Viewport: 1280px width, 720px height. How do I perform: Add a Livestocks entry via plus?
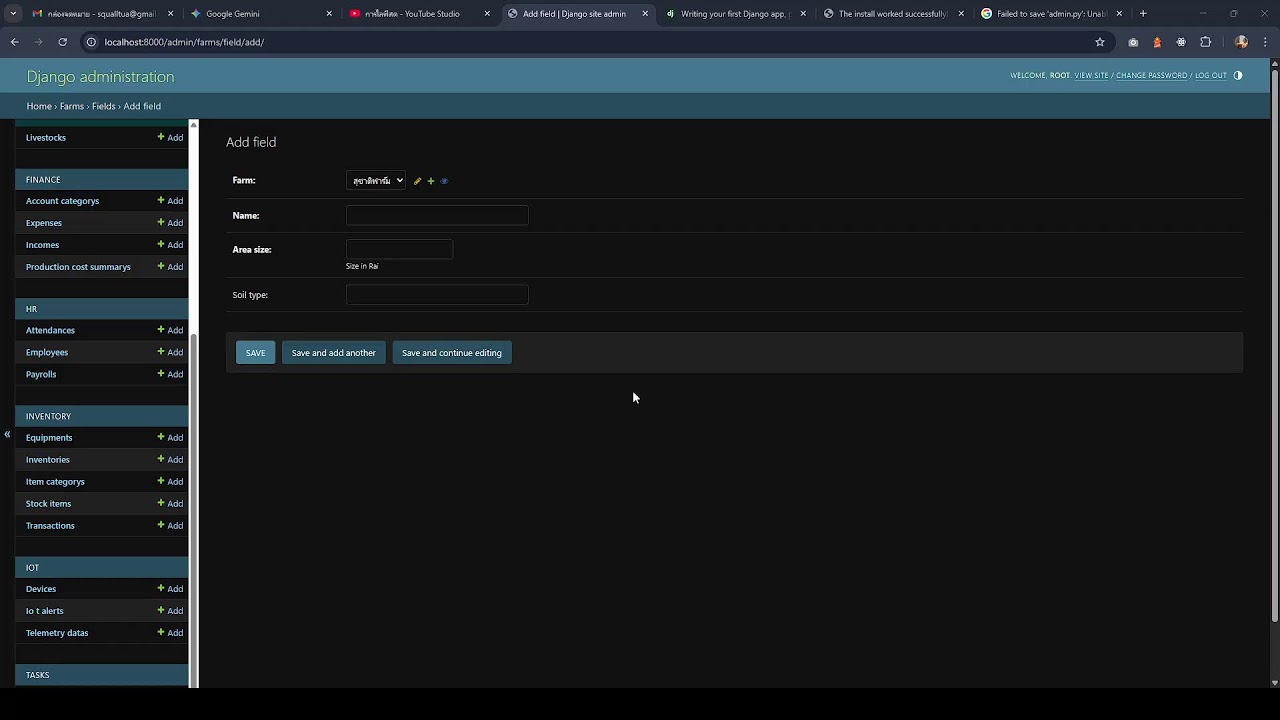point(170,137)
